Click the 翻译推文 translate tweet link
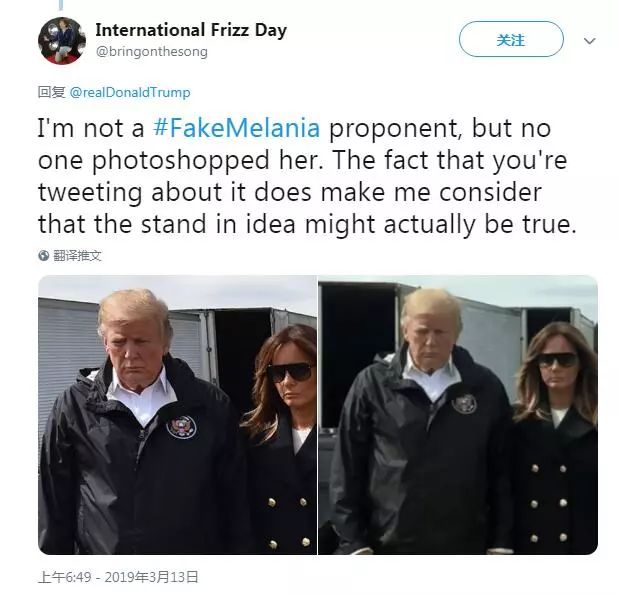618x595 pixels. [x=77, y=256]
